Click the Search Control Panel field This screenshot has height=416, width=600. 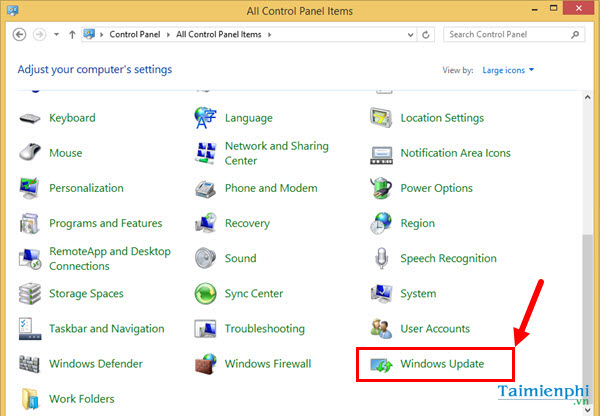(514, 34)
